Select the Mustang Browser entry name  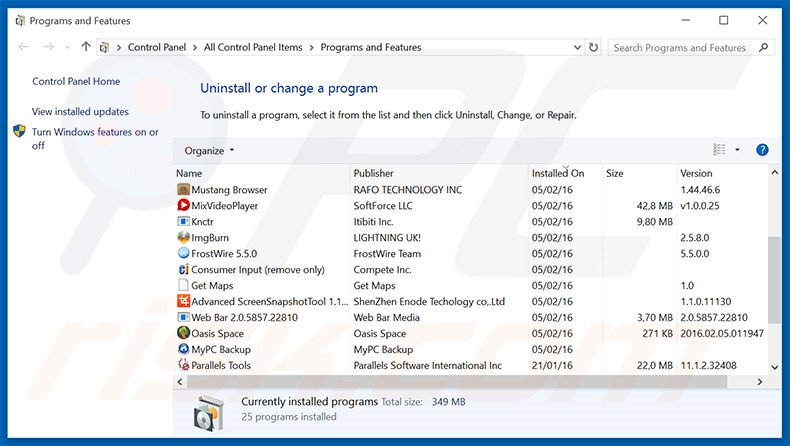tap(229, 190)
